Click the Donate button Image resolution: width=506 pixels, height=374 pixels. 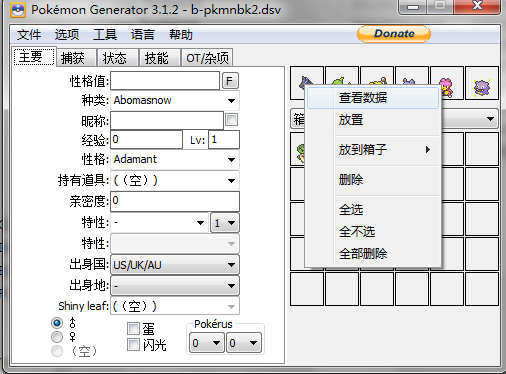click(x=394, y=34)
